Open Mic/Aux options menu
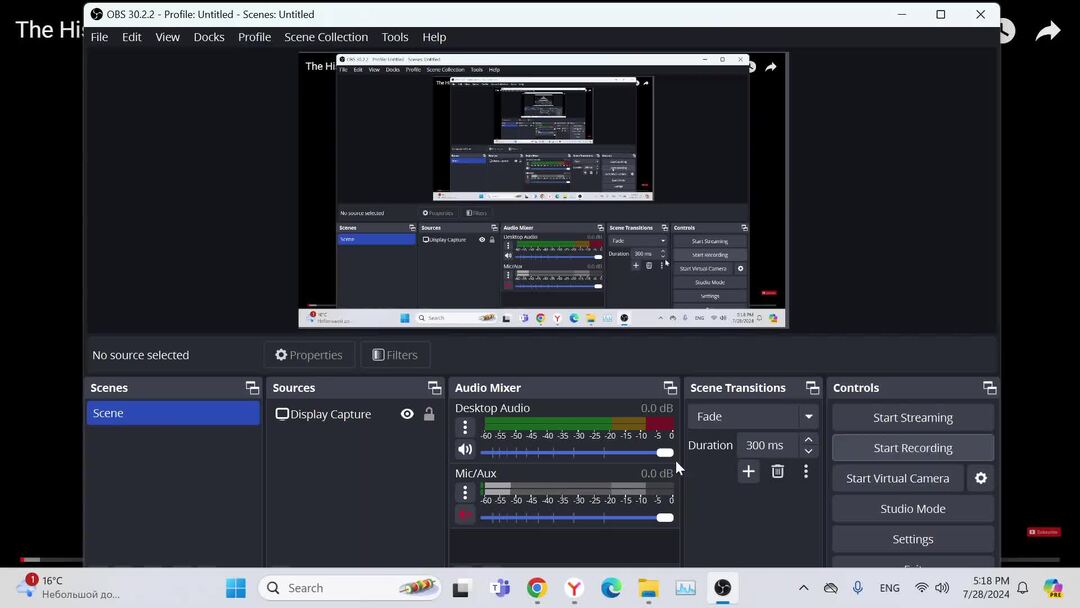Viewport: 1080px width, 608px height. click(x=465, y=492)
